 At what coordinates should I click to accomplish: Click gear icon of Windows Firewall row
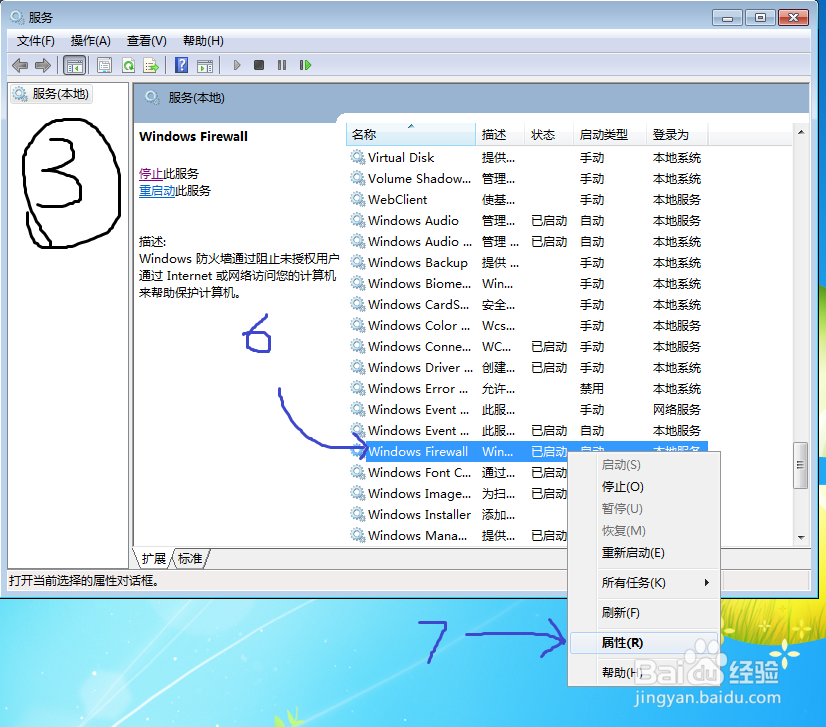[x=358, y=451]
